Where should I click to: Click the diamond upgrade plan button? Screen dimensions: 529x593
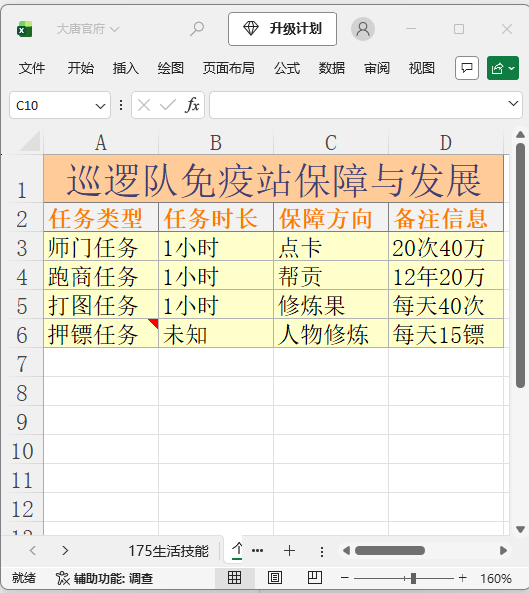[282, 29]
